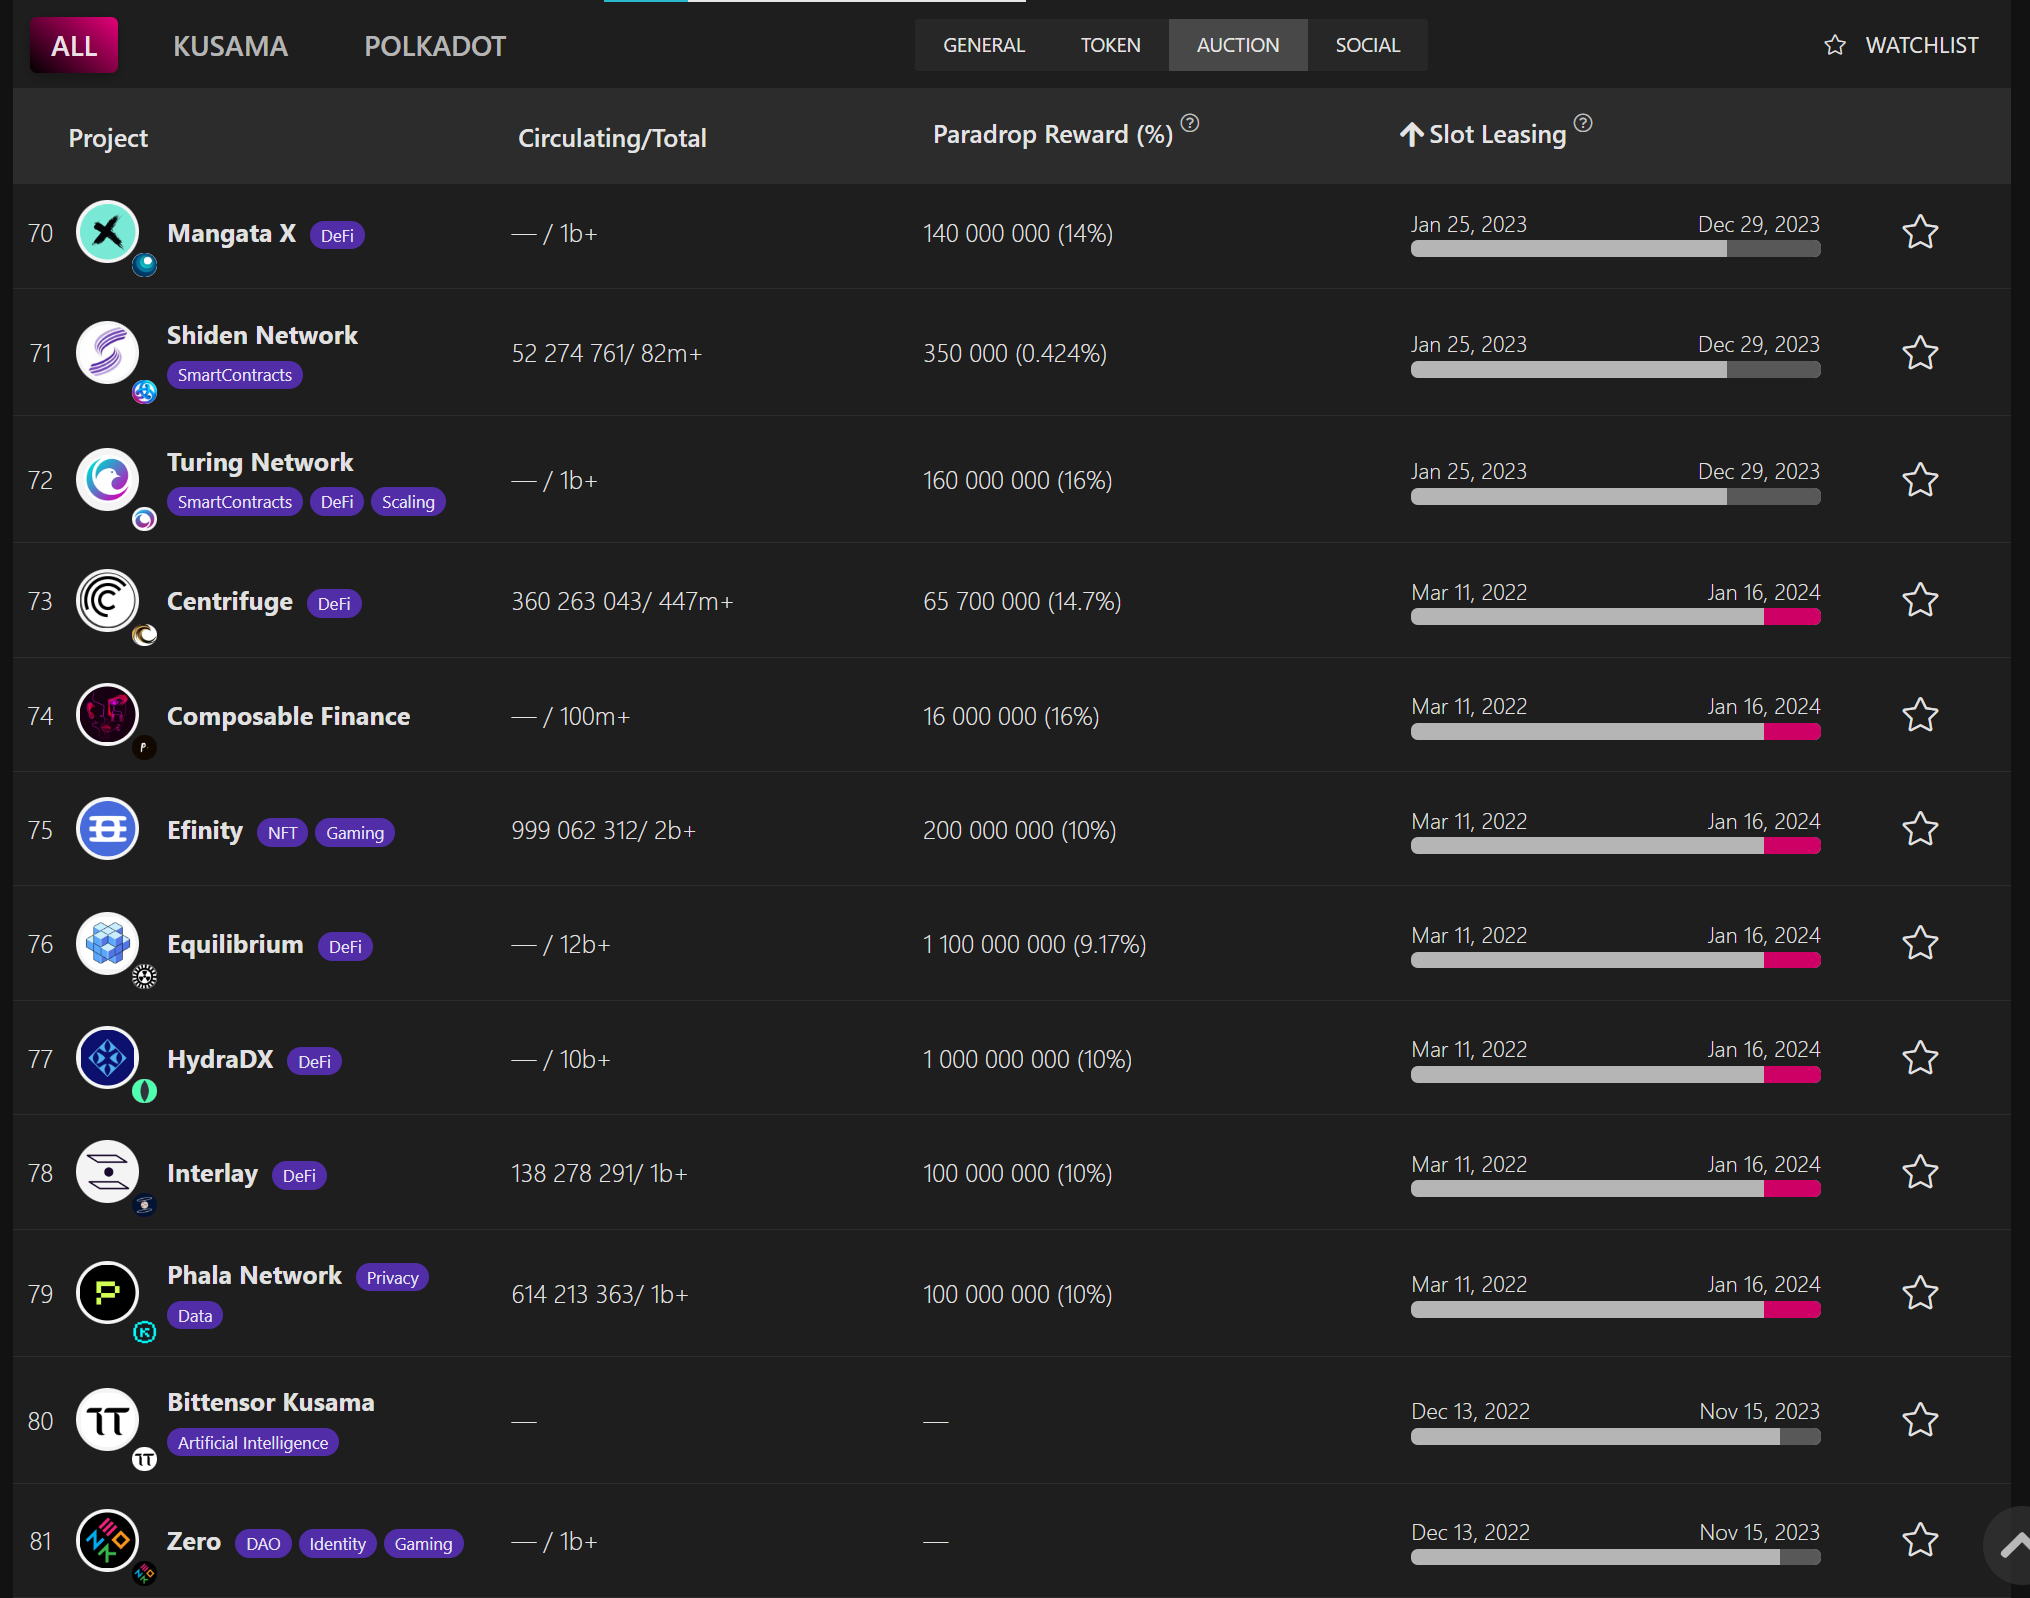Click the DeFi tag on Mangata X

tap(337, 235)
